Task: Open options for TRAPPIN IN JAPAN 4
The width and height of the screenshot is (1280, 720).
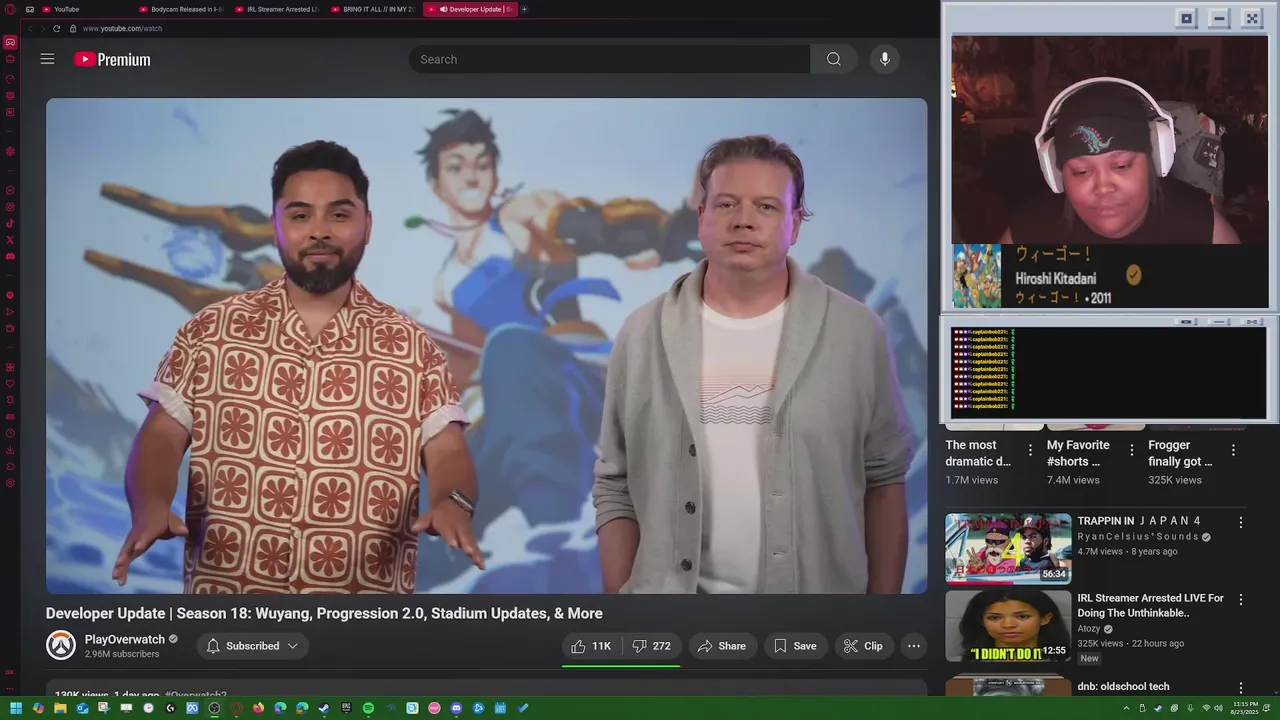Action: [x=1240, y=522]
